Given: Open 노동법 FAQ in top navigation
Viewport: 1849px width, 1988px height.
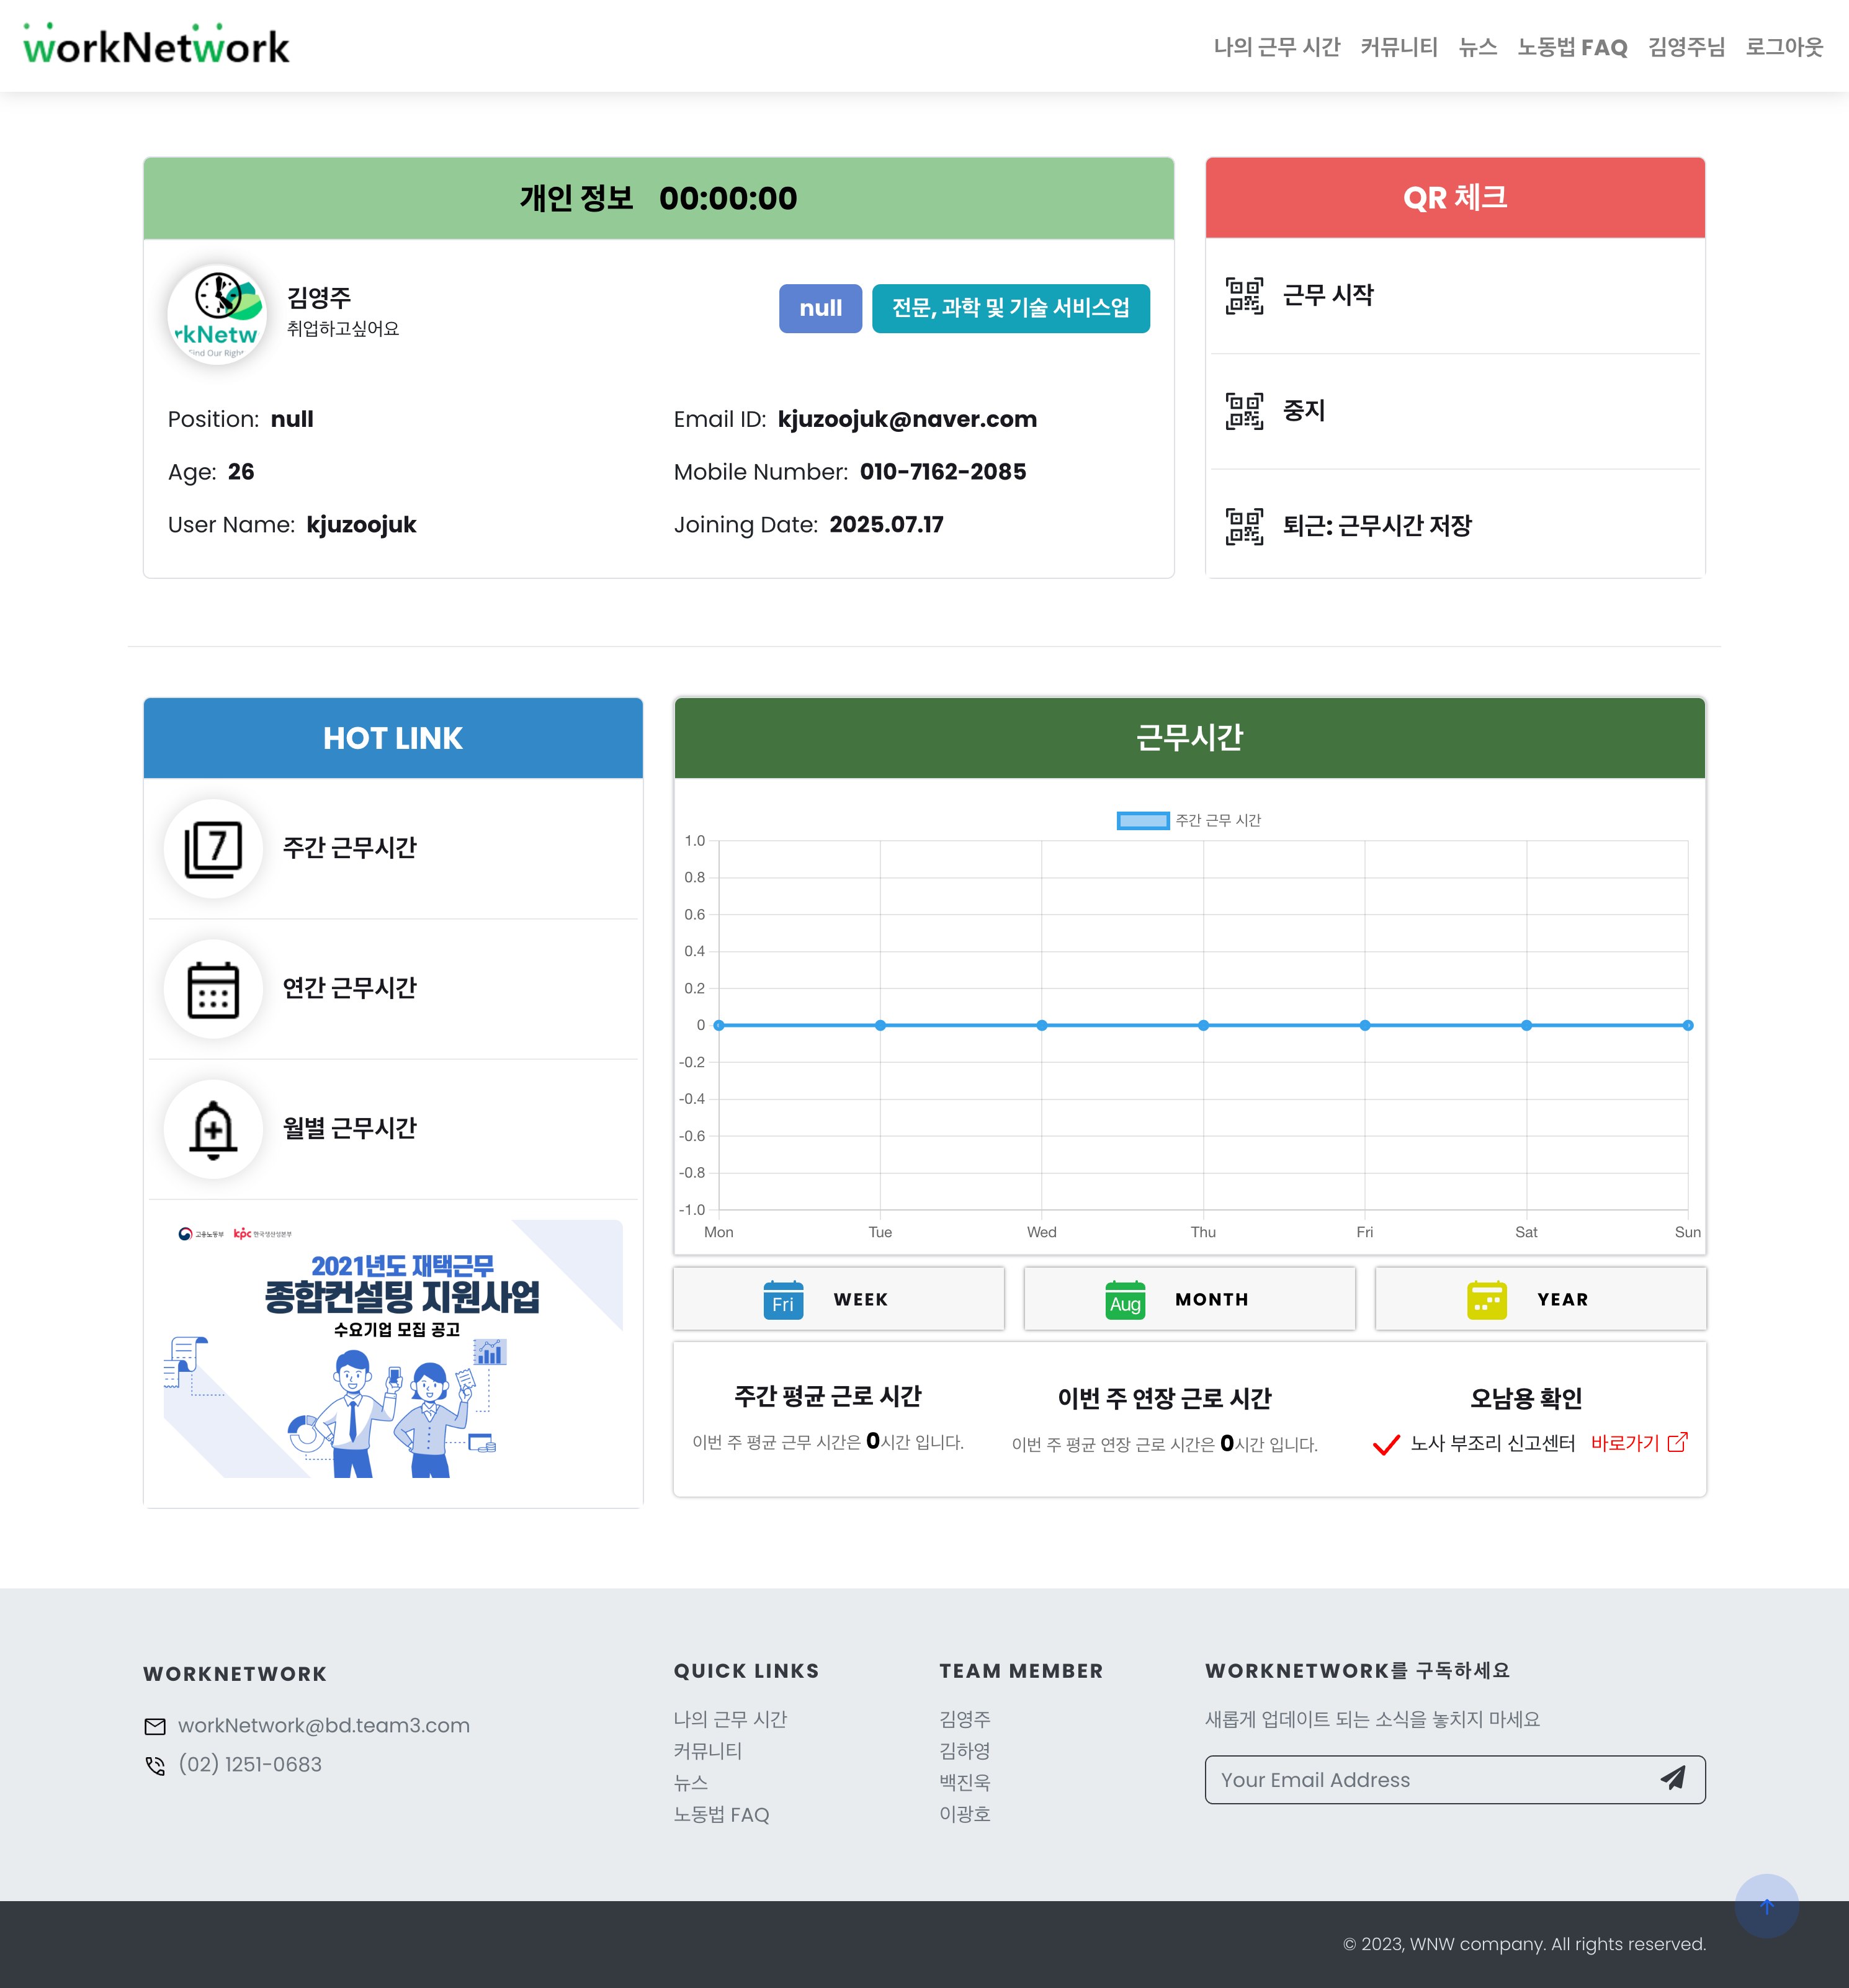Looking at the screenshot, I should (1572, 47).
